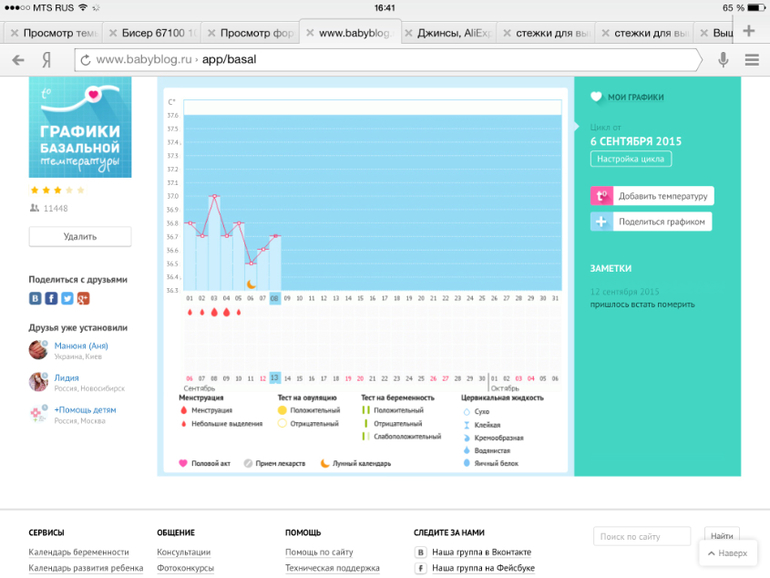Tap the microphone voice search icon
770x578 pixels.
pyautogui.click(x=723, y=60)
